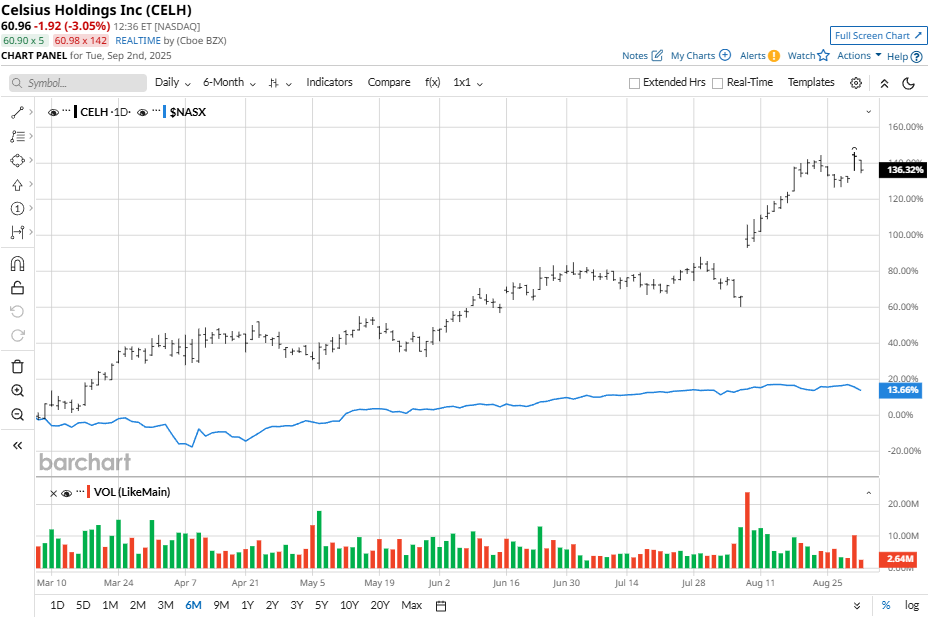Toggle the lock drawings padlock

click(17, 288)
